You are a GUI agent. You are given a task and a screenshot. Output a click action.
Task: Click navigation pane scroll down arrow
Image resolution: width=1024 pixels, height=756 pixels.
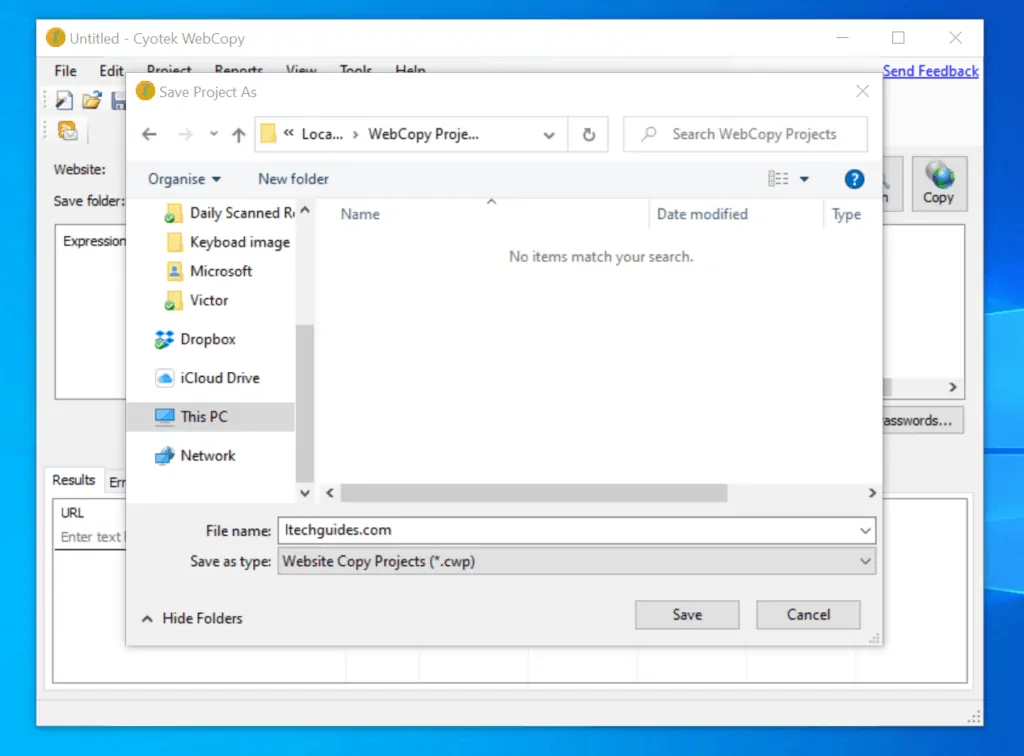click(x=304, y=493)
